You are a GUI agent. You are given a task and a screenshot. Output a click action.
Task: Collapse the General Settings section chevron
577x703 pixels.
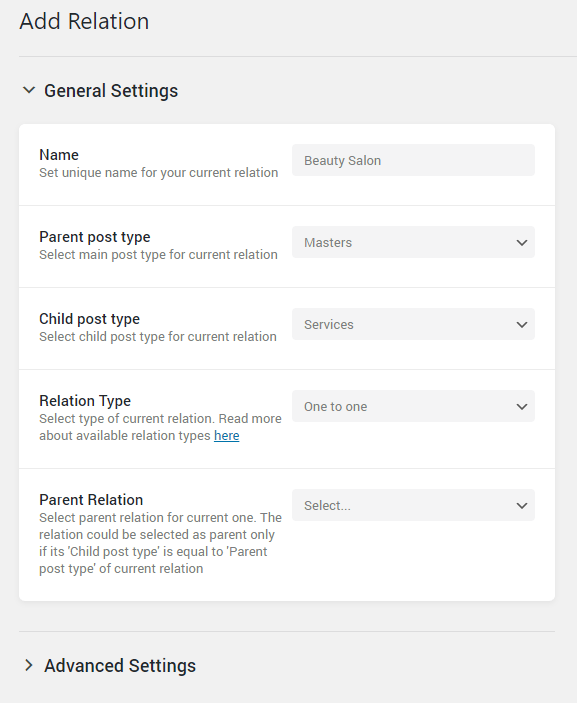[29, 90]
